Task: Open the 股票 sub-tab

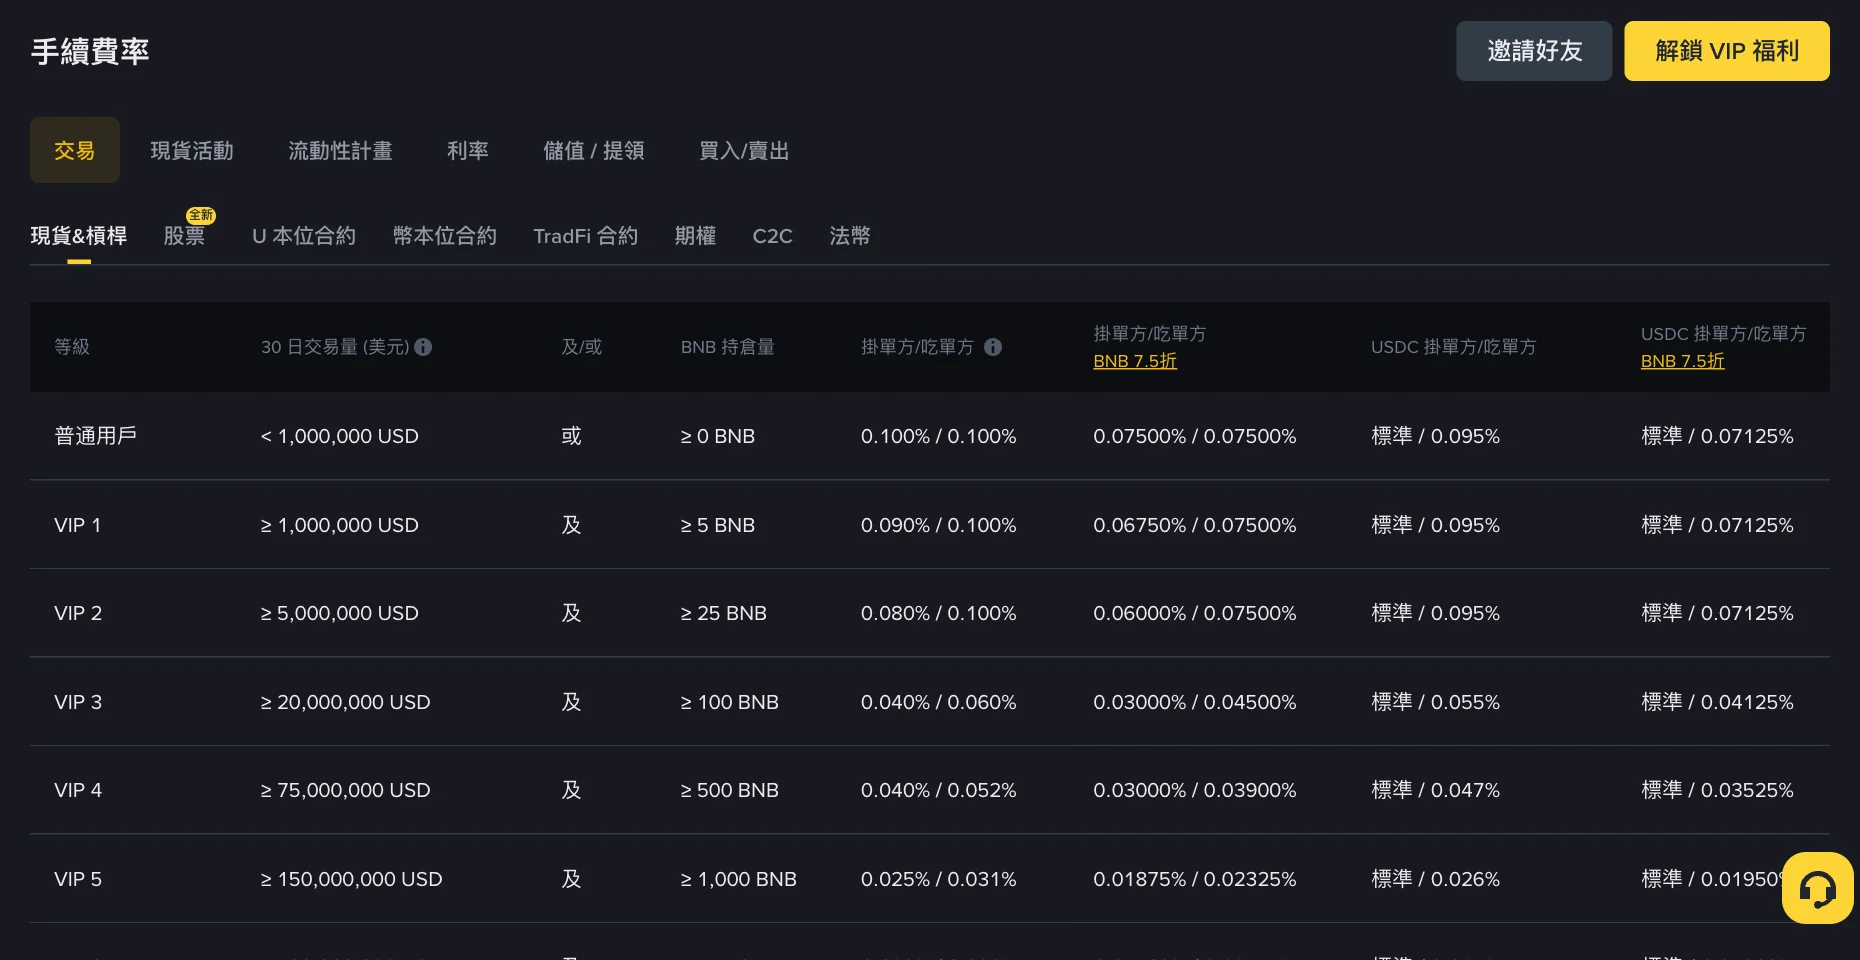Action: [x=184, y=236]
